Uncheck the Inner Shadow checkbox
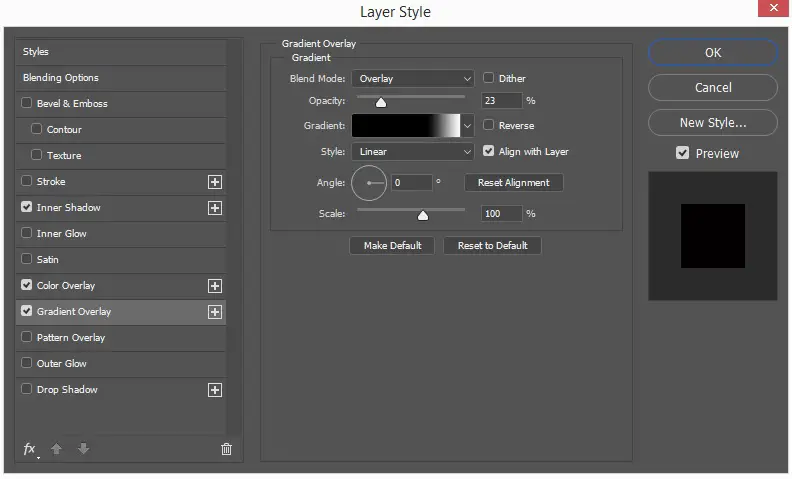The height and width of the screenshot is (479, 792). click(x=26, y=207)
